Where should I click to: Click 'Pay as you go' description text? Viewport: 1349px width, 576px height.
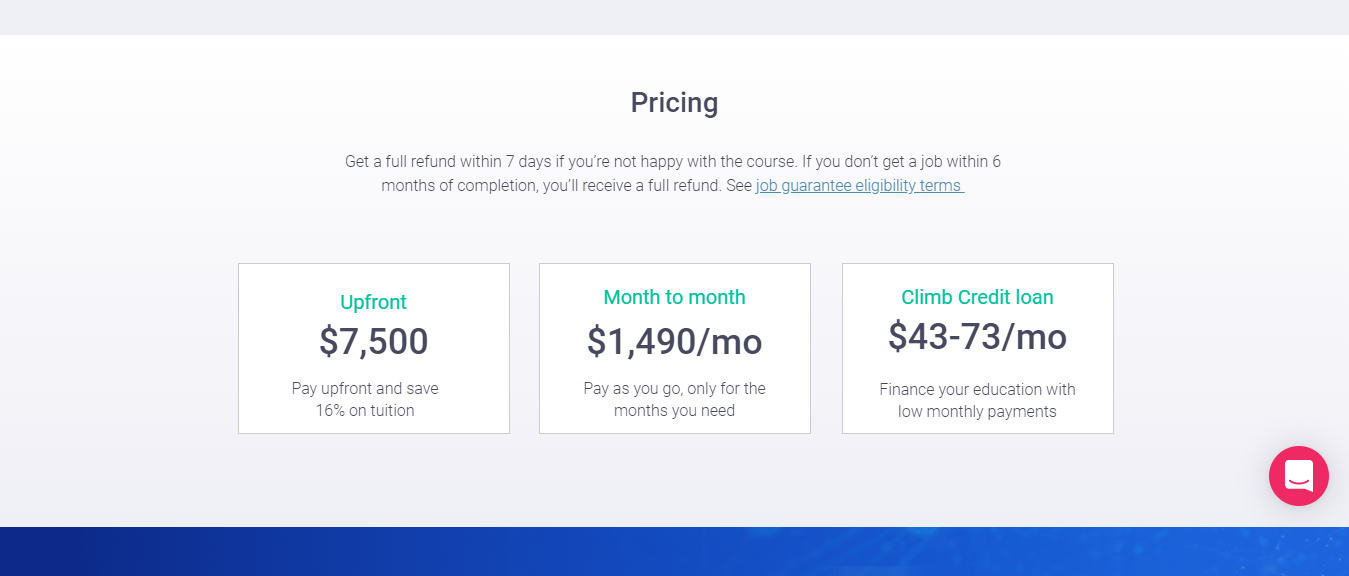point(674,399)
